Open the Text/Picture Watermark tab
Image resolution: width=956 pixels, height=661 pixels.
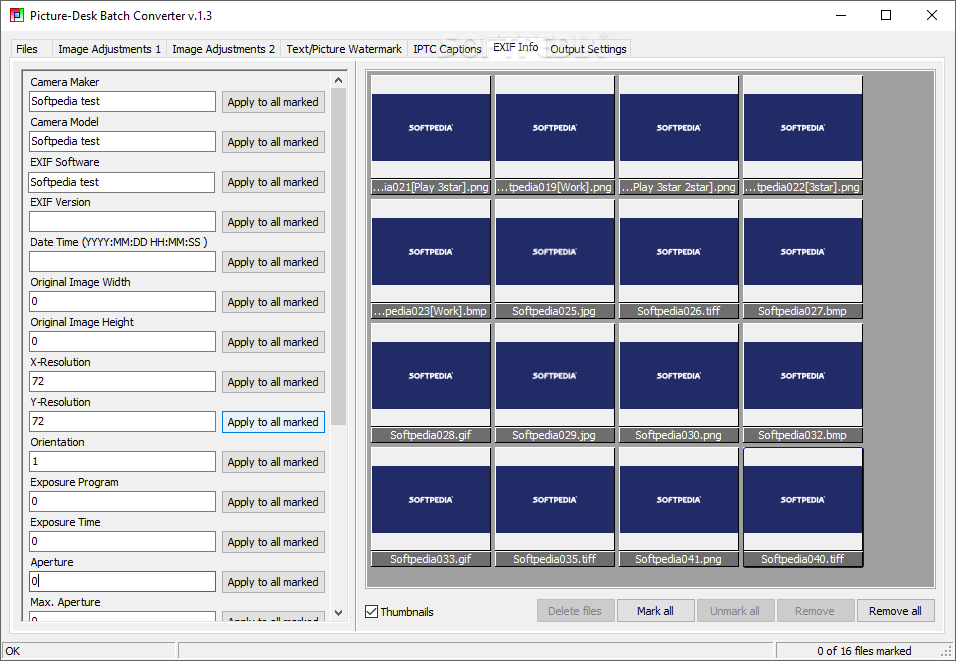pos(344,49)
